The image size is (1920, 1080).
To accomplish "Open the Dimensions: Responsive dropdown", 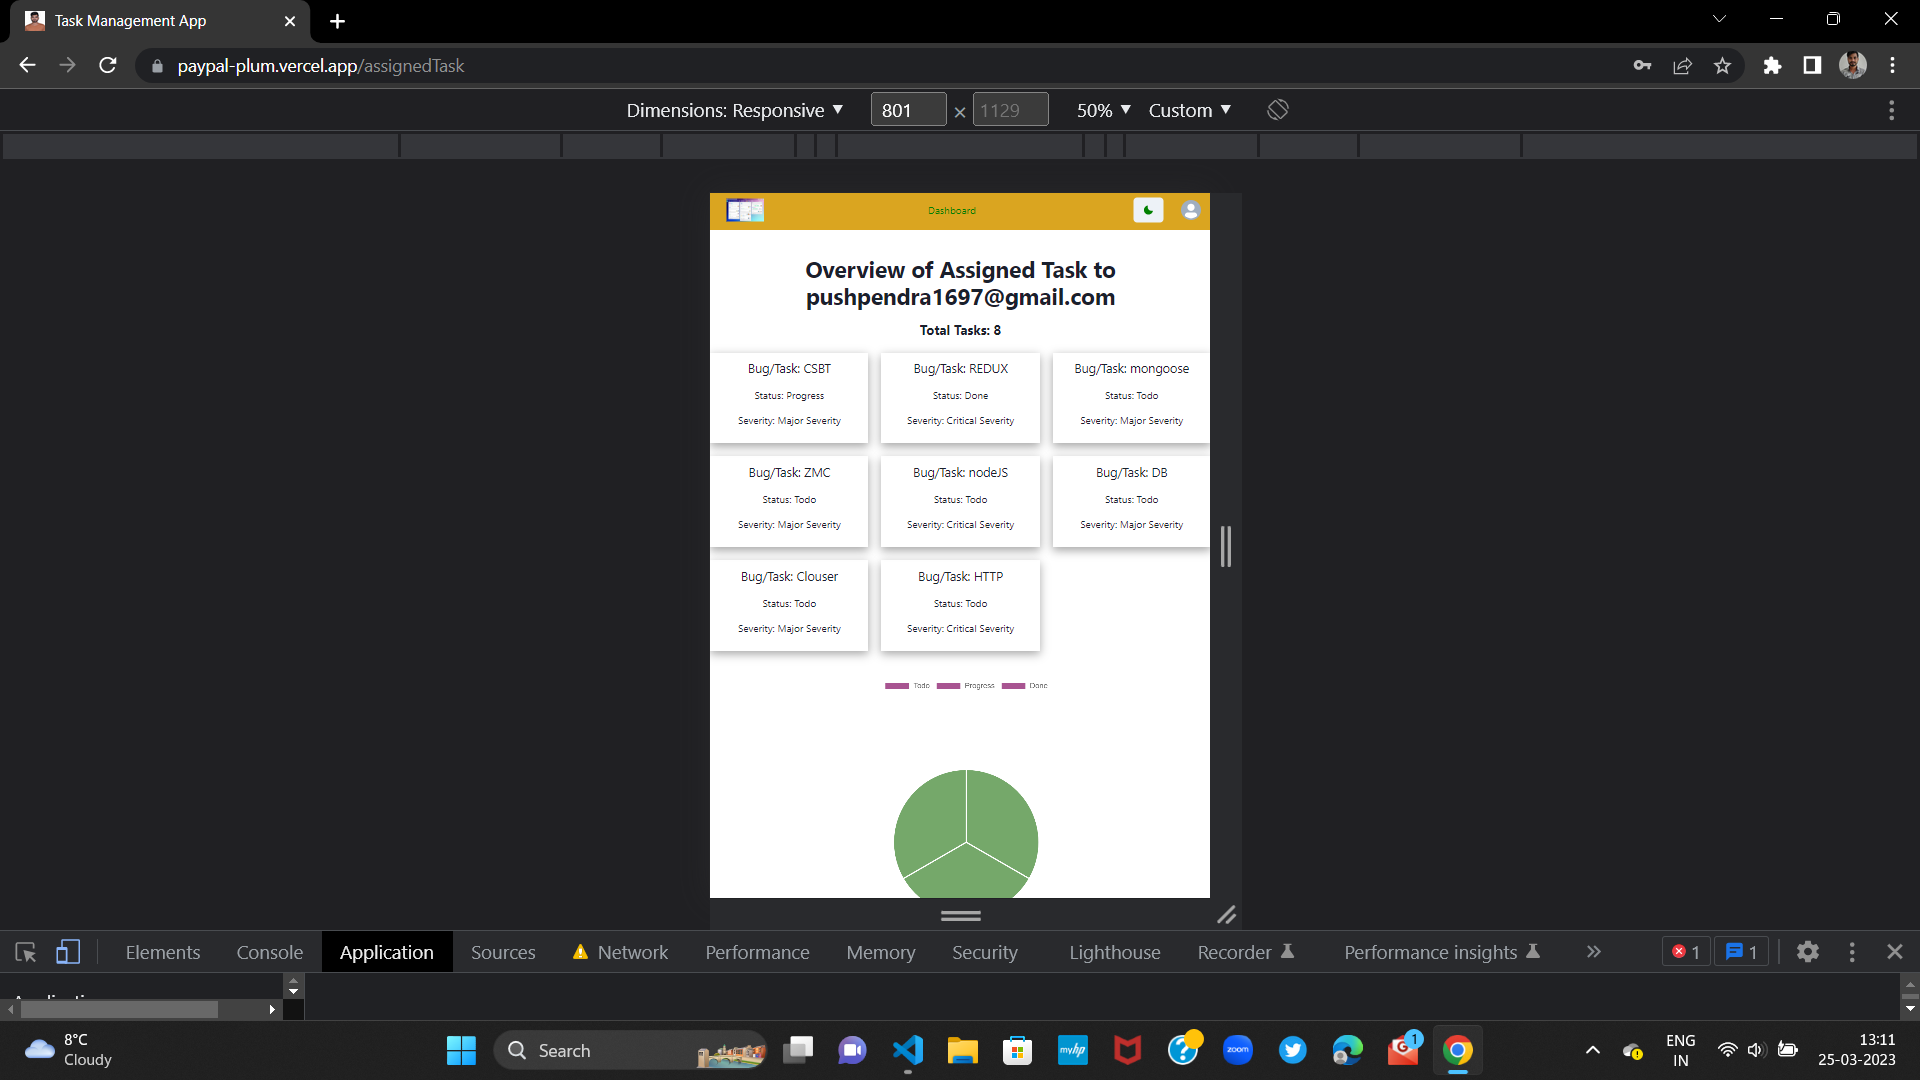I will click(734, 110).
